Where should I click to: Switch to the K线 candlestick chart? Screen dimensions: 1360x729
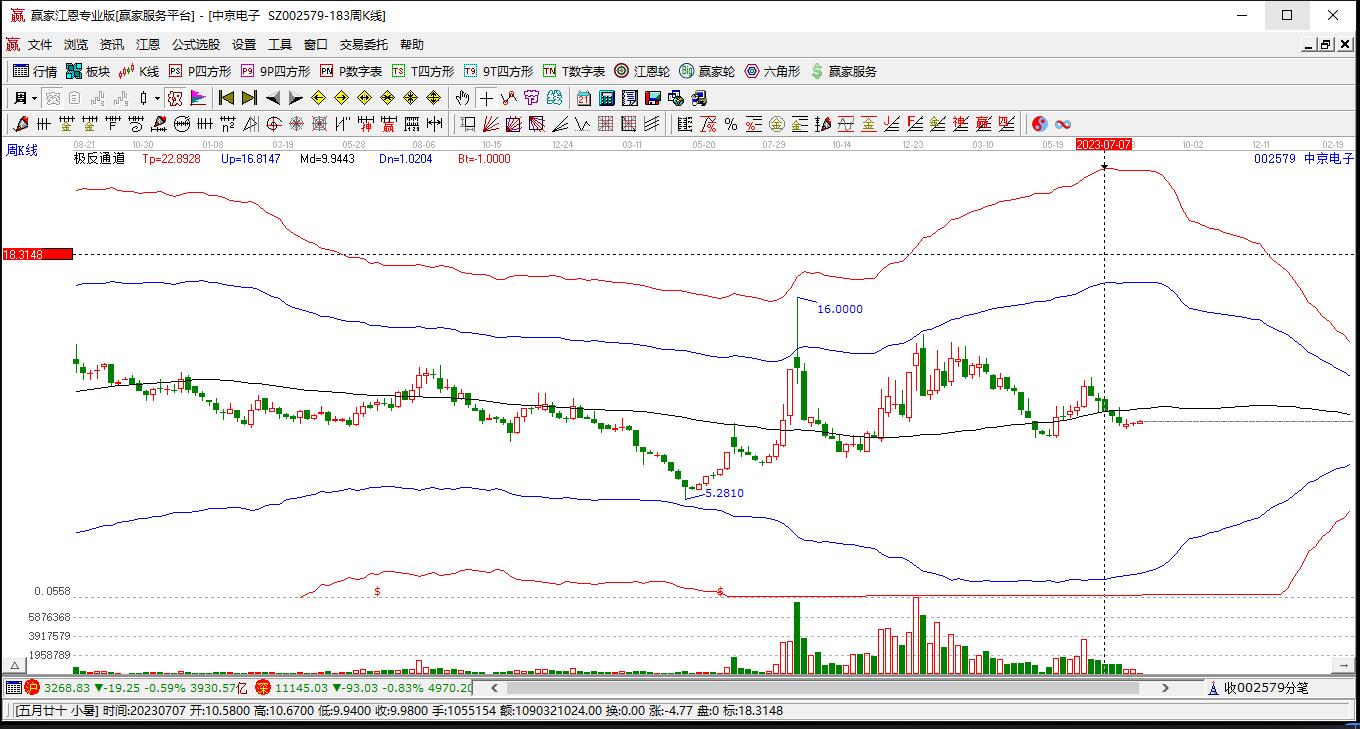(139, 71)
